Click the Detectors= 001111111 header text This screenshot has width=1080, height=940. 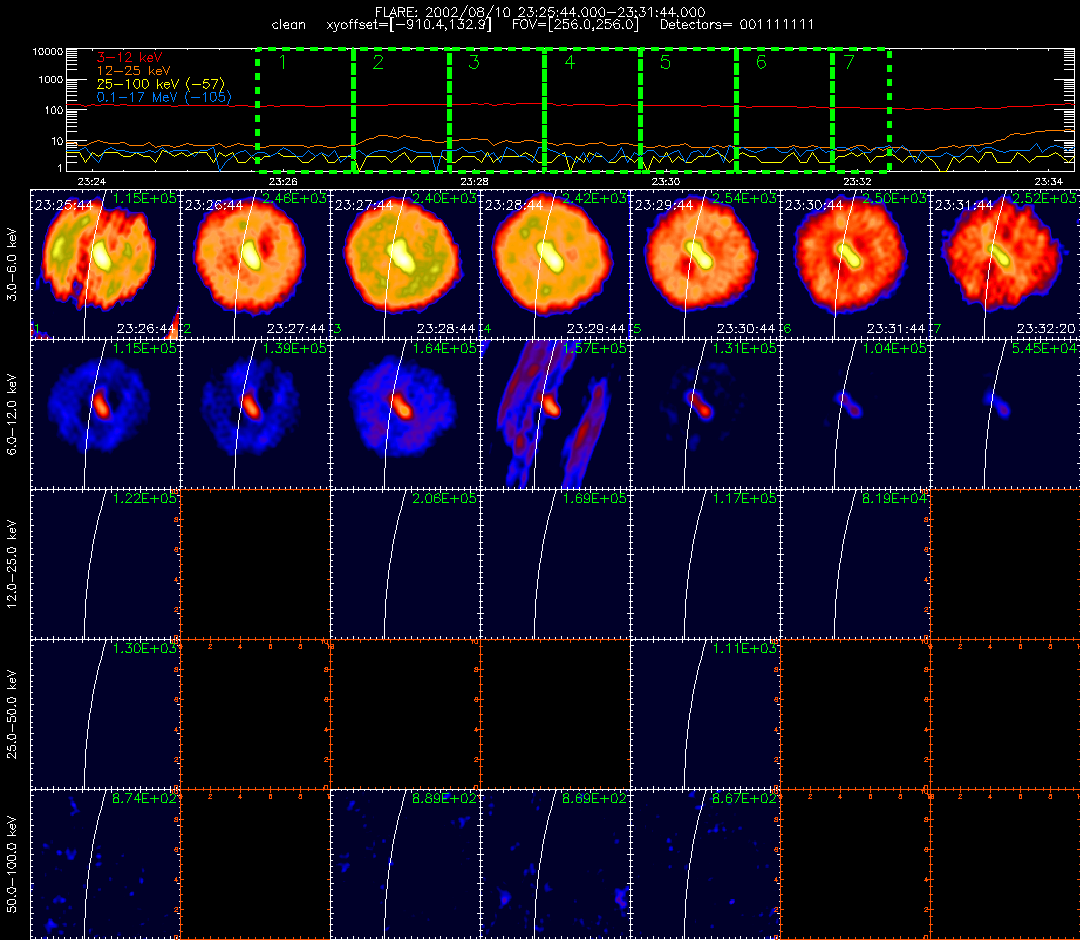737,25
